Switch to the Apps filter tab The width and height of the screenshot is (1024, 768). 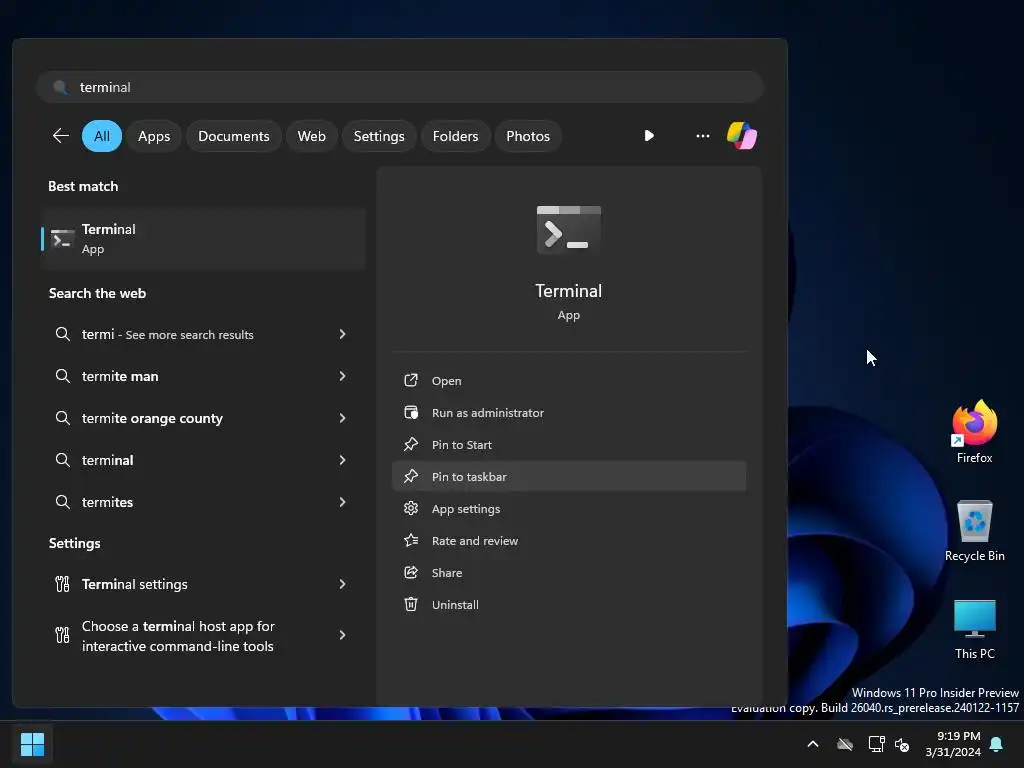click(x=154, y=136)
